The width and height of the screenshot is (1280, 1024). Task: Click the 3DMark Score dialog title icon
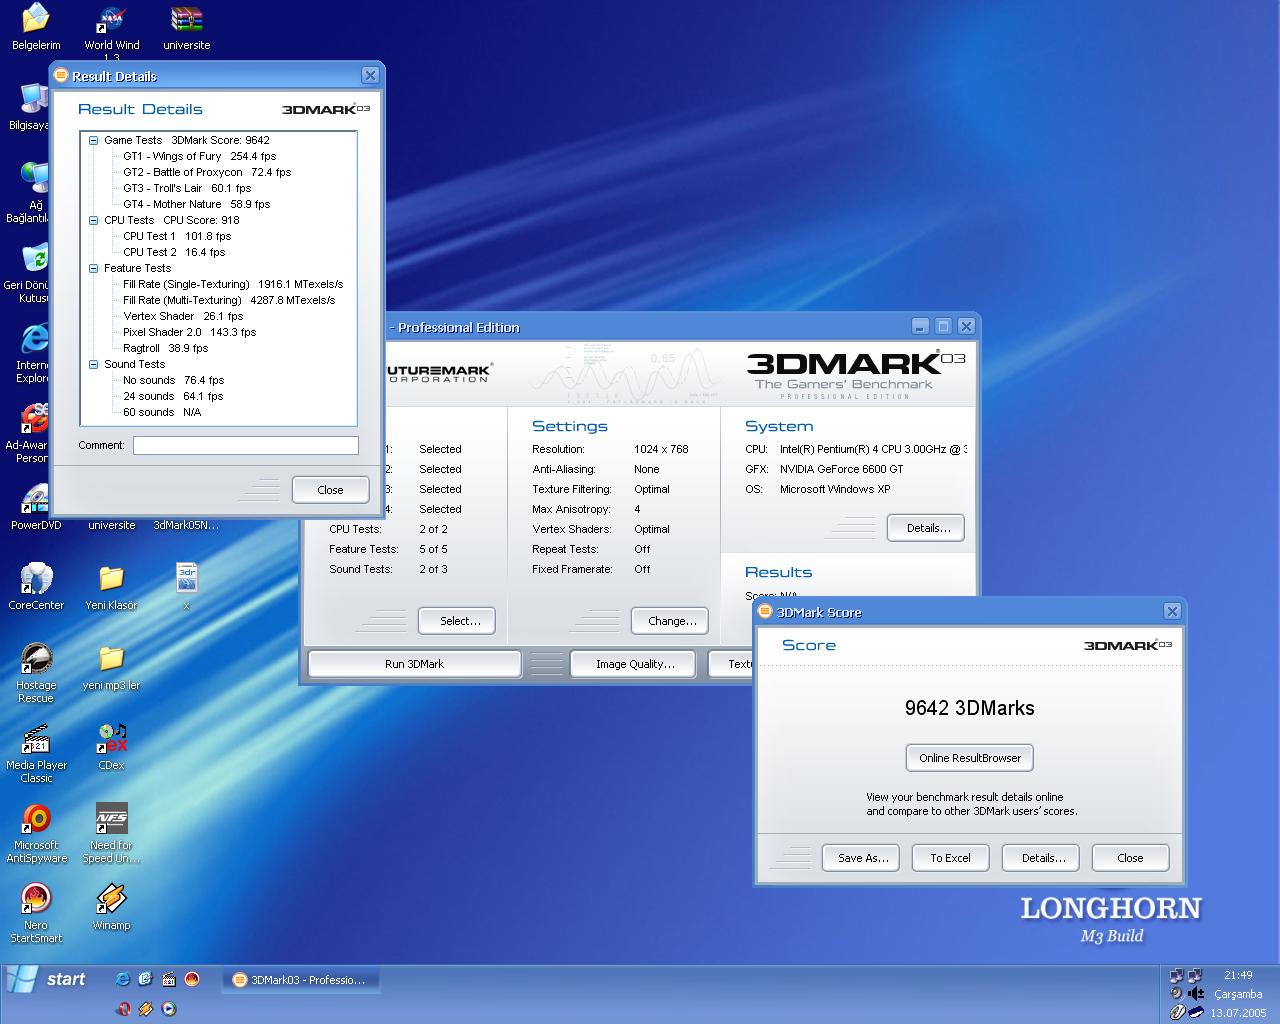765,611
